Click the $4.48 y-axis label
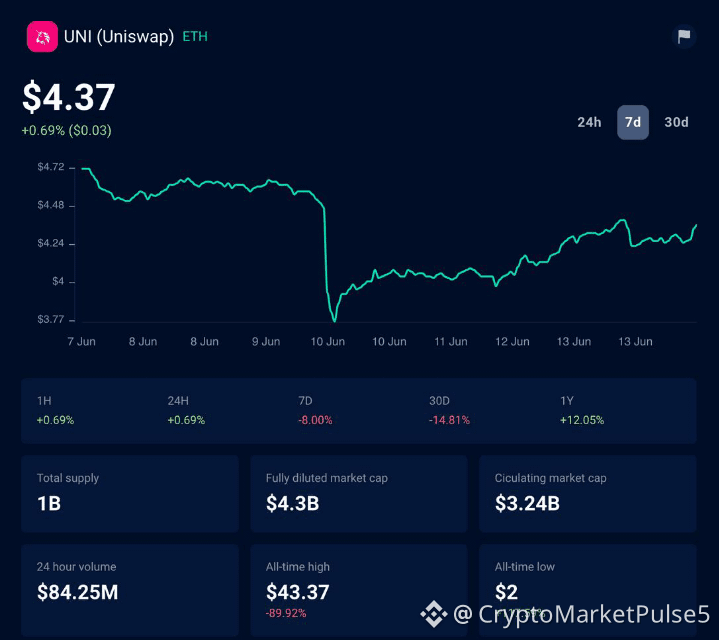 pos(51,205)
